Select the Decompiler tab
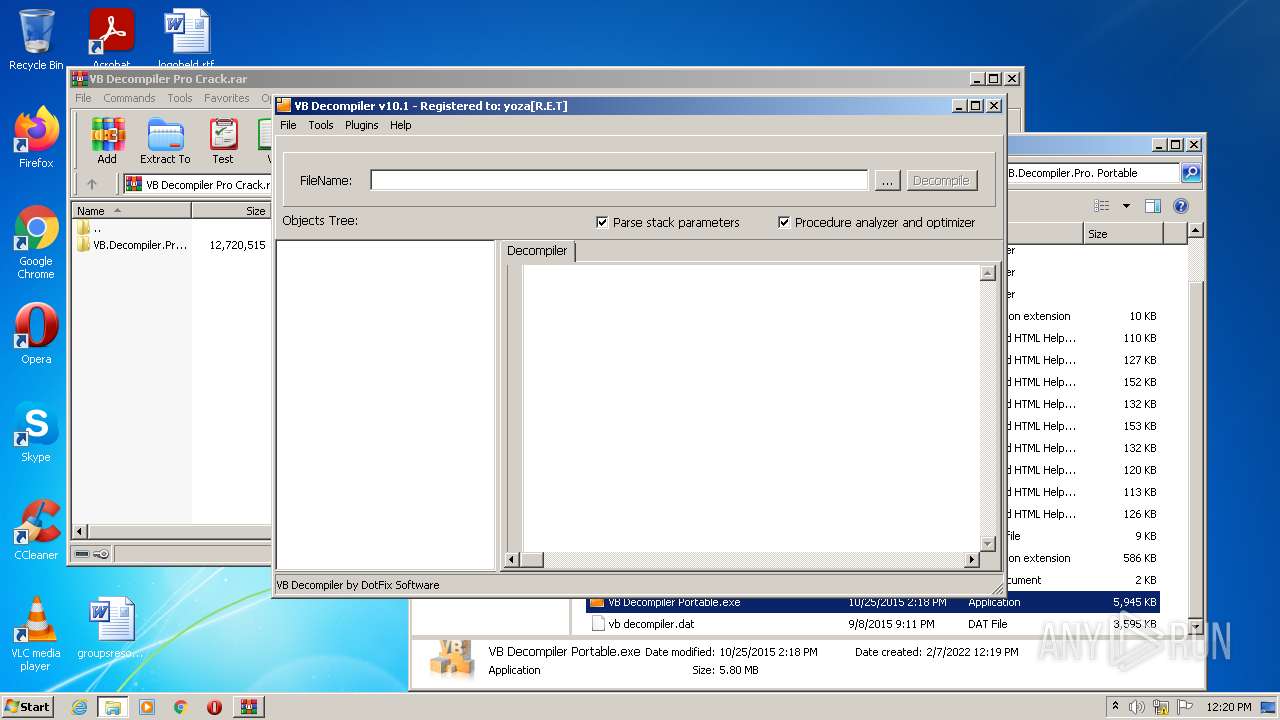1280x720 pixels. coord(537,251)
